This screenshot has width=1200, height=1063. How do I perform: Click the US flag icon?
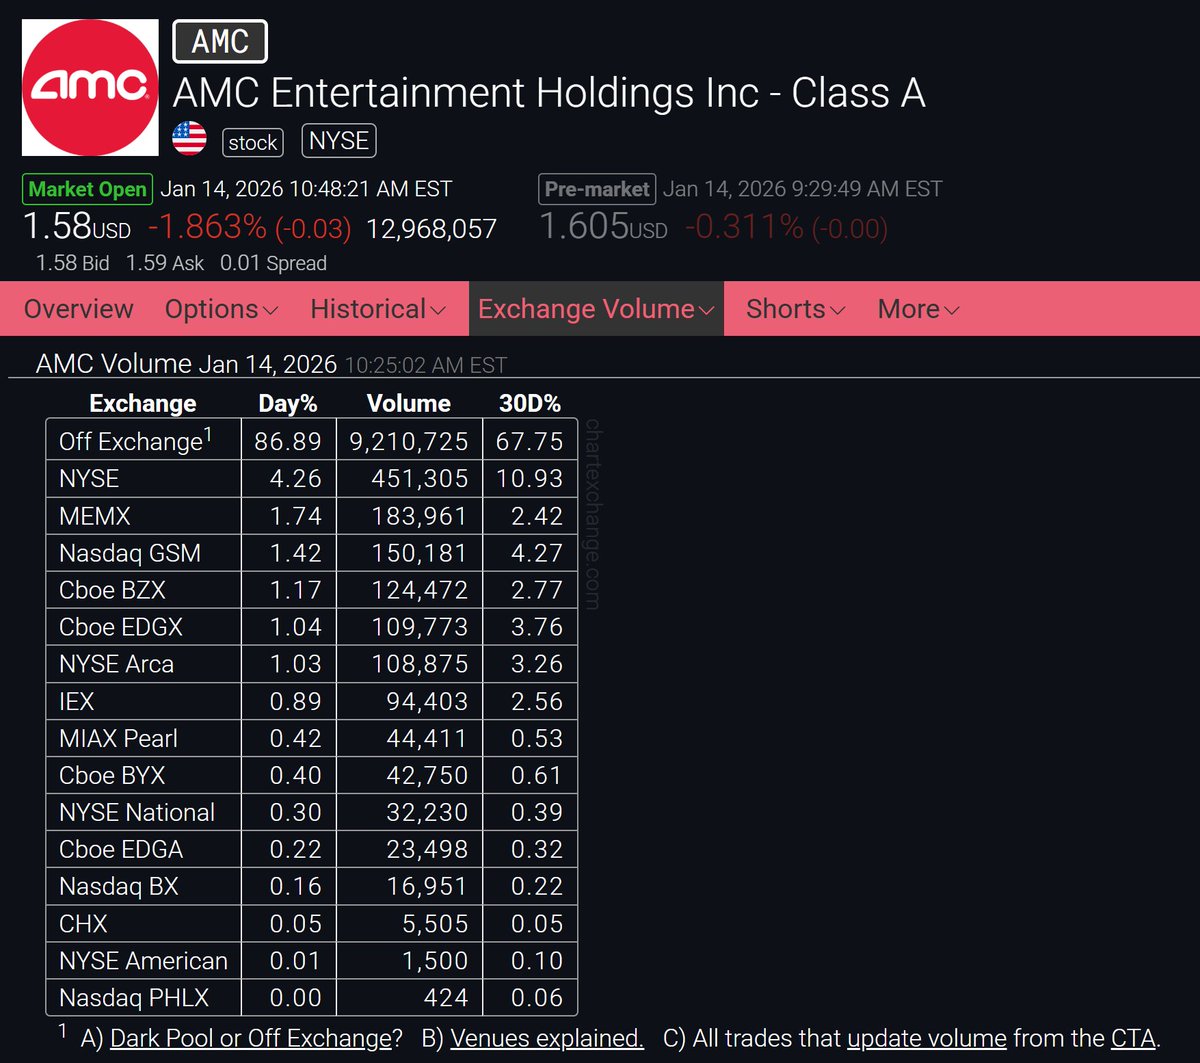189,139
